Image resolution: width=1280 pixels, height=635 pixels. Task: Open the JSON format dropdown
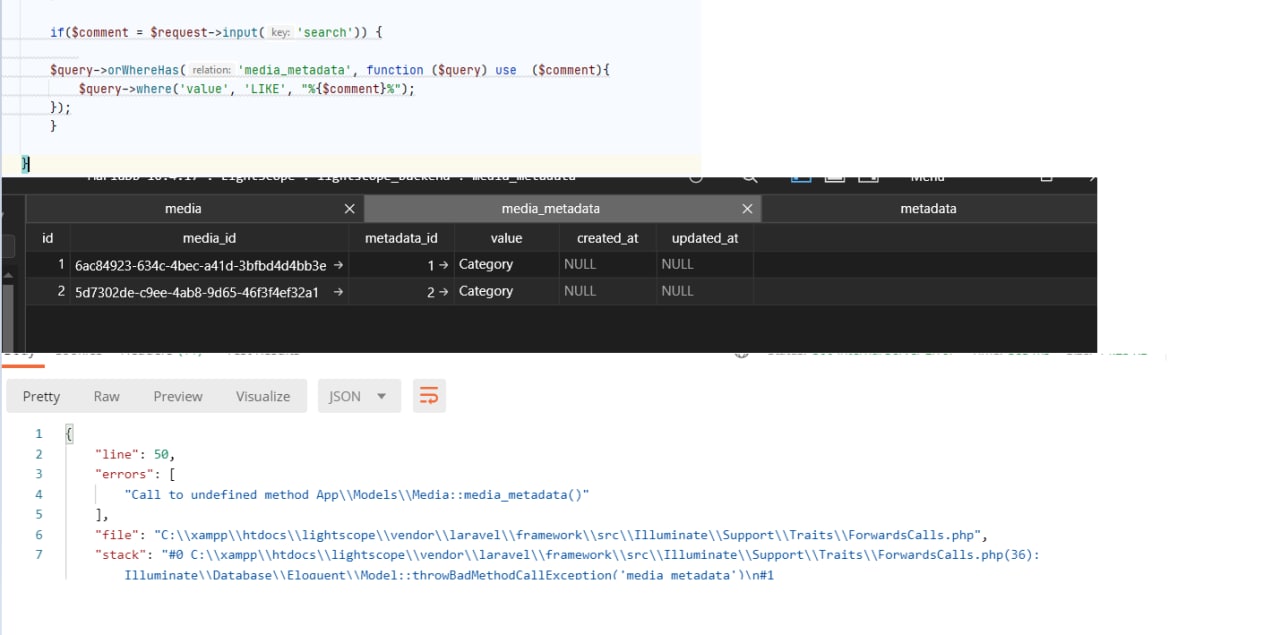[358, 396]
